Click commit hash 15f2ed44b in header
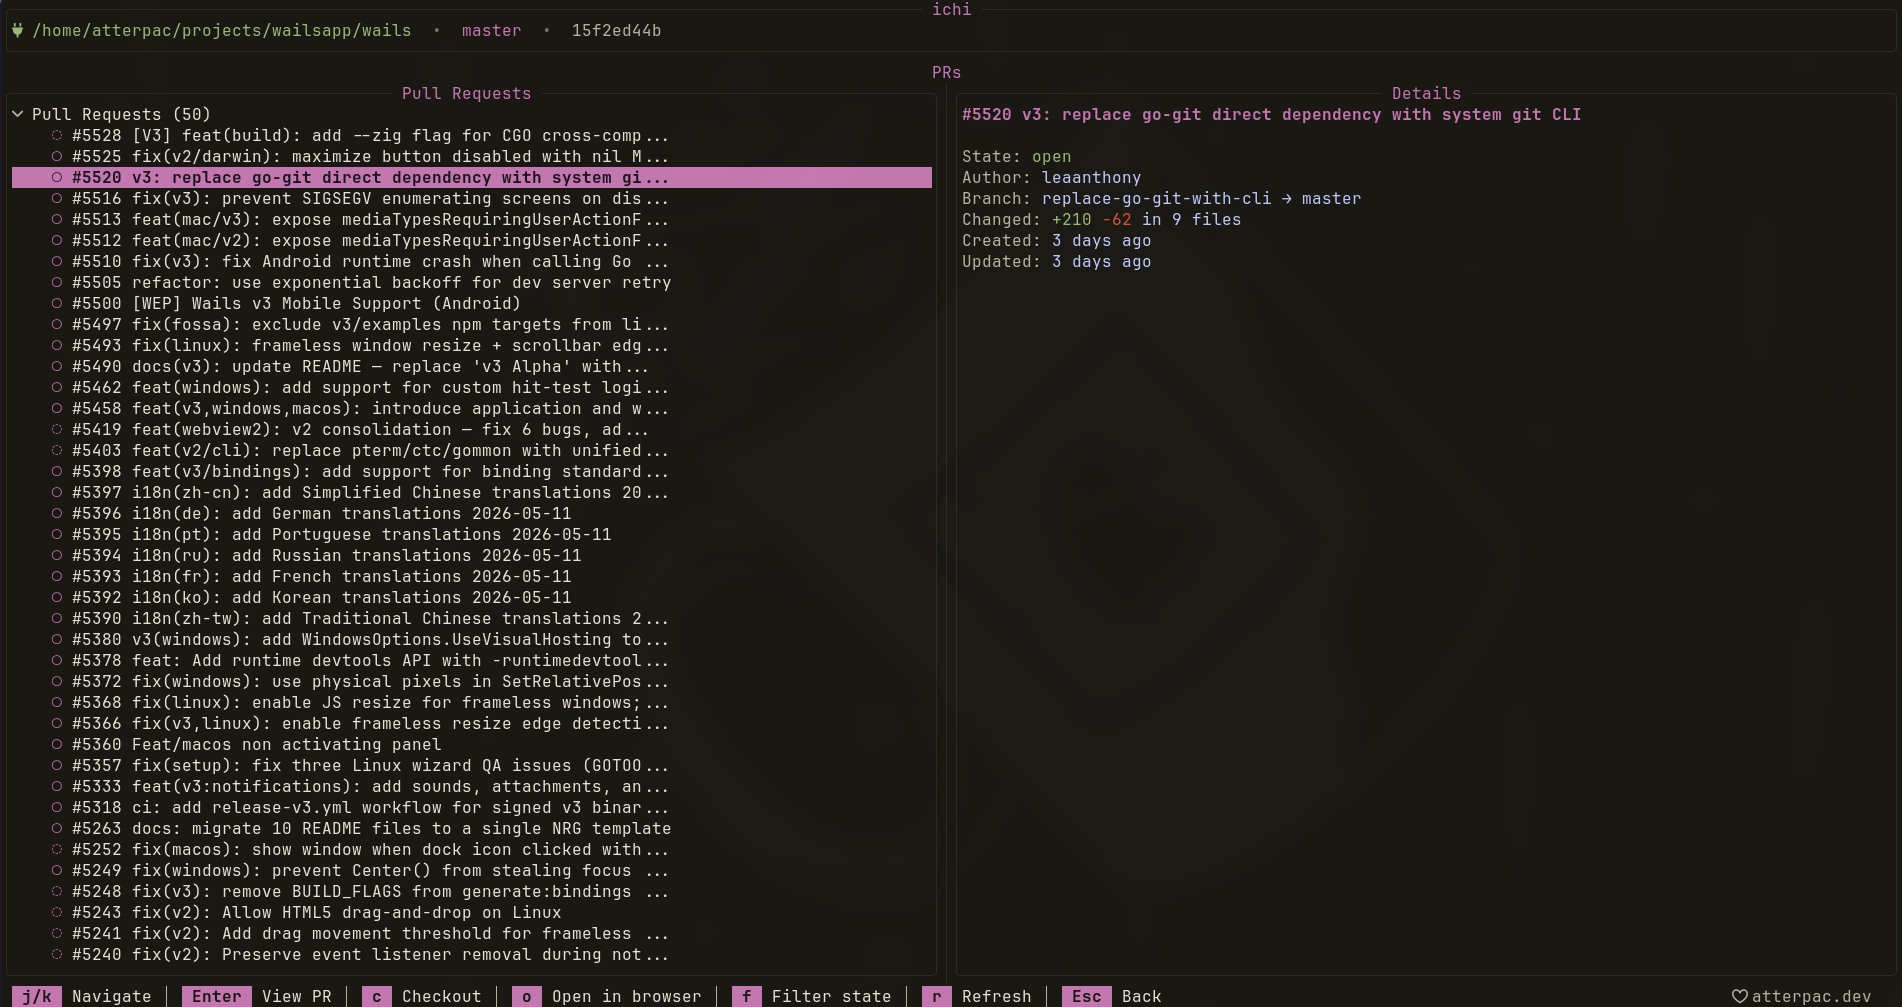 point(616,30)
